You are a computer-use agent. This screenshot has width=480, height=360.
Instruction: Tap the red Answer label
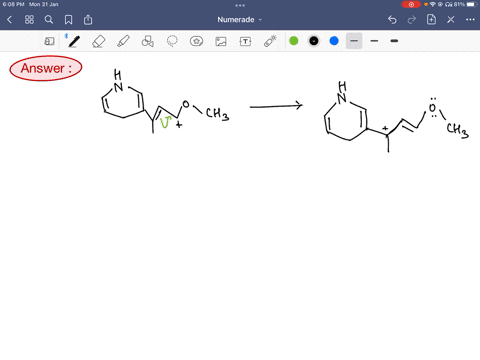click(x=46, y=68)
